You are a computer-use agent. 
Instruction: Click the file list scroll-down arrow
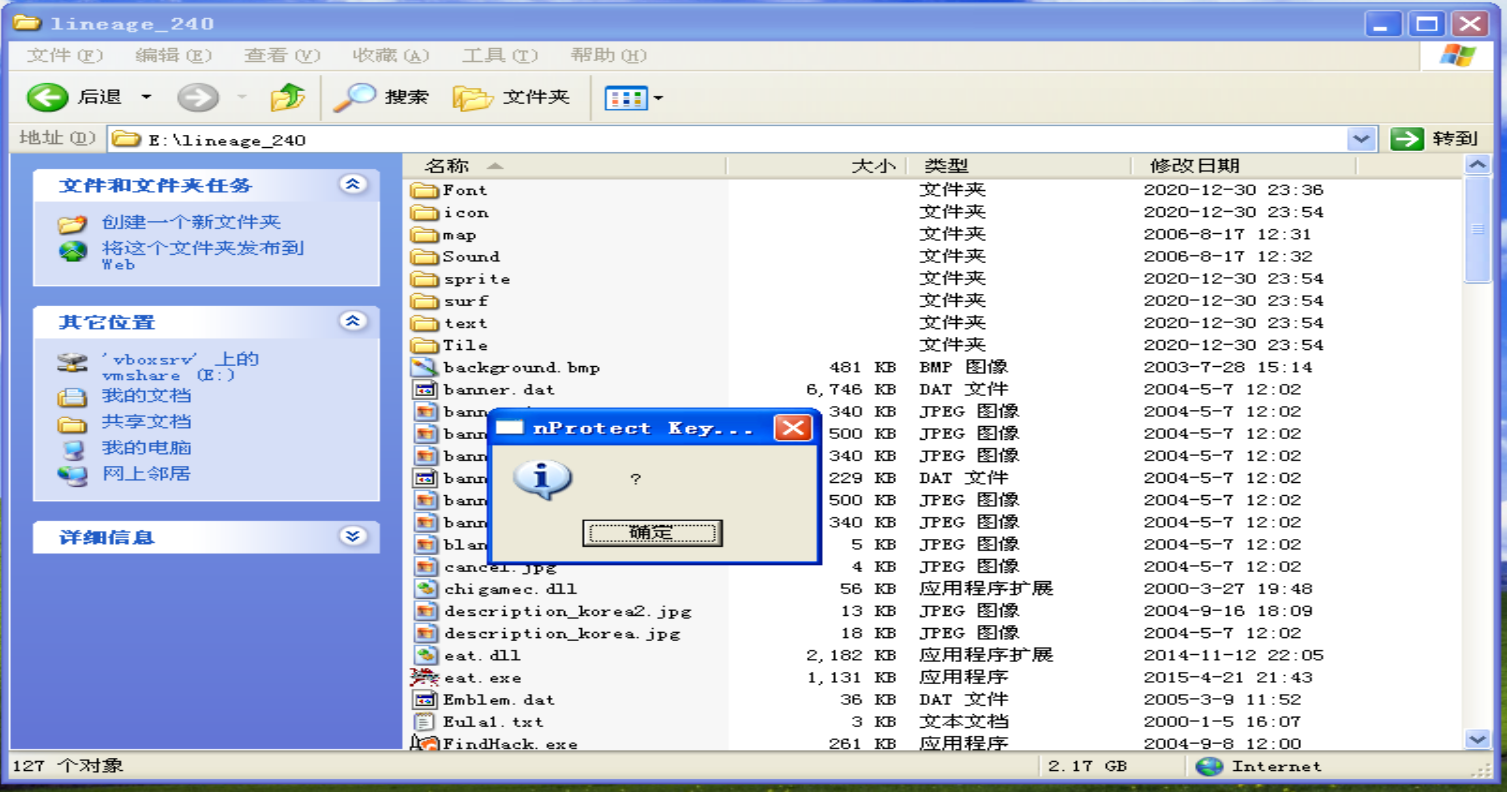tap(1477, 739)
